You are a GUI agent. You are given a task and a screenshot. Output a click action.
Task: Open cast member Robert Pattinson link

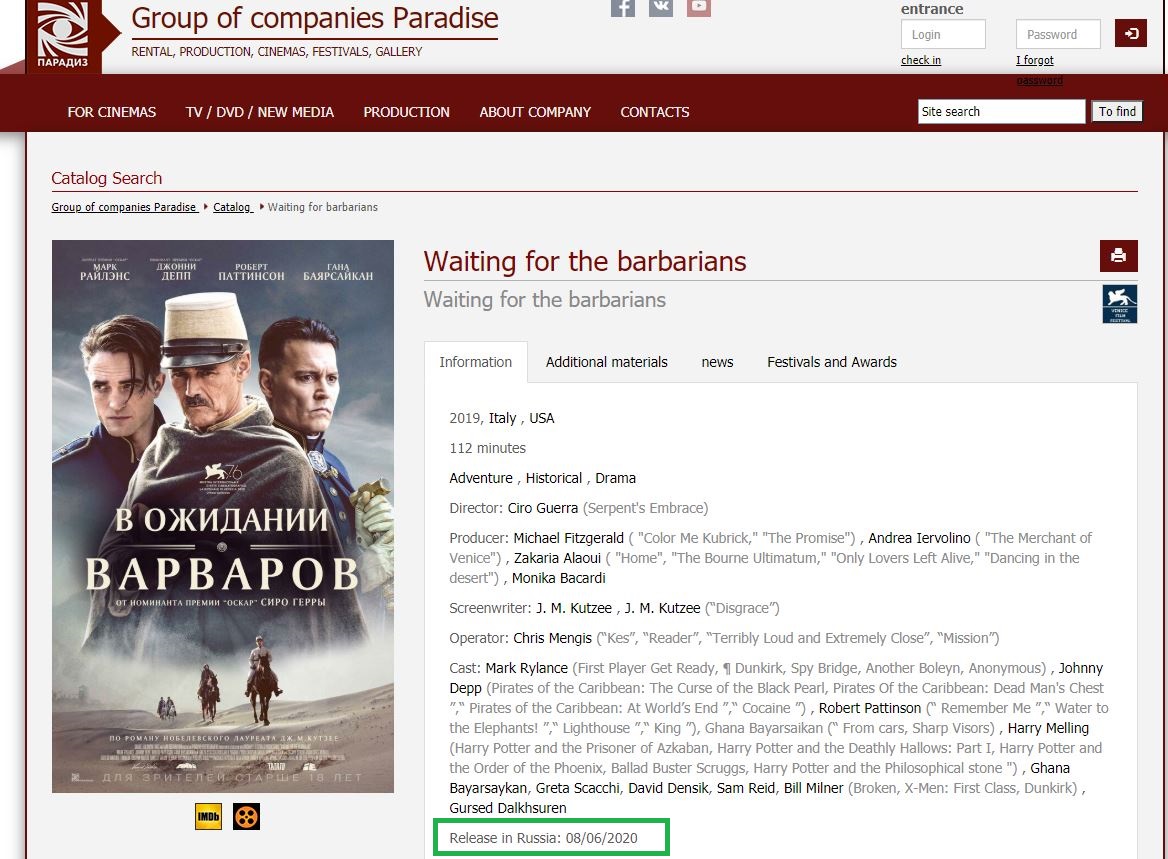pos(869,708)
